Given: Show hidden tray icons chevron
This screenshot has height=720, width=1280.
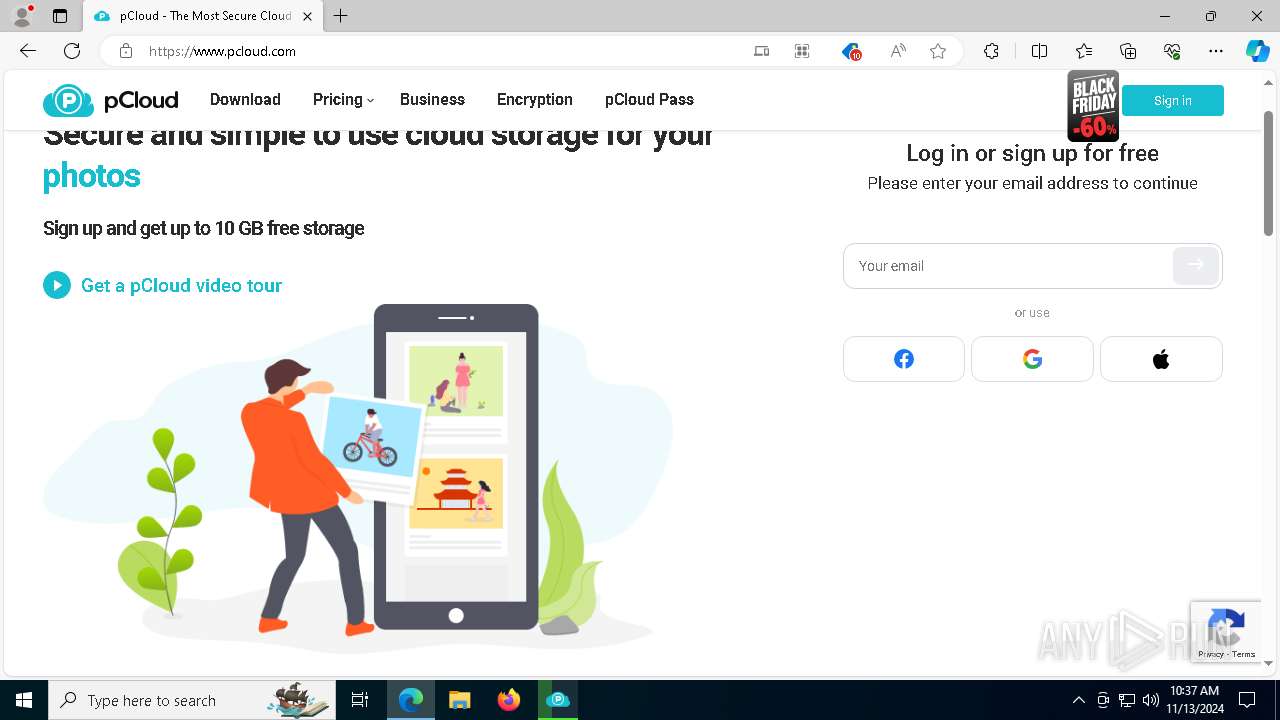Looking at the screenshot, I should (x=1078, y=700).
